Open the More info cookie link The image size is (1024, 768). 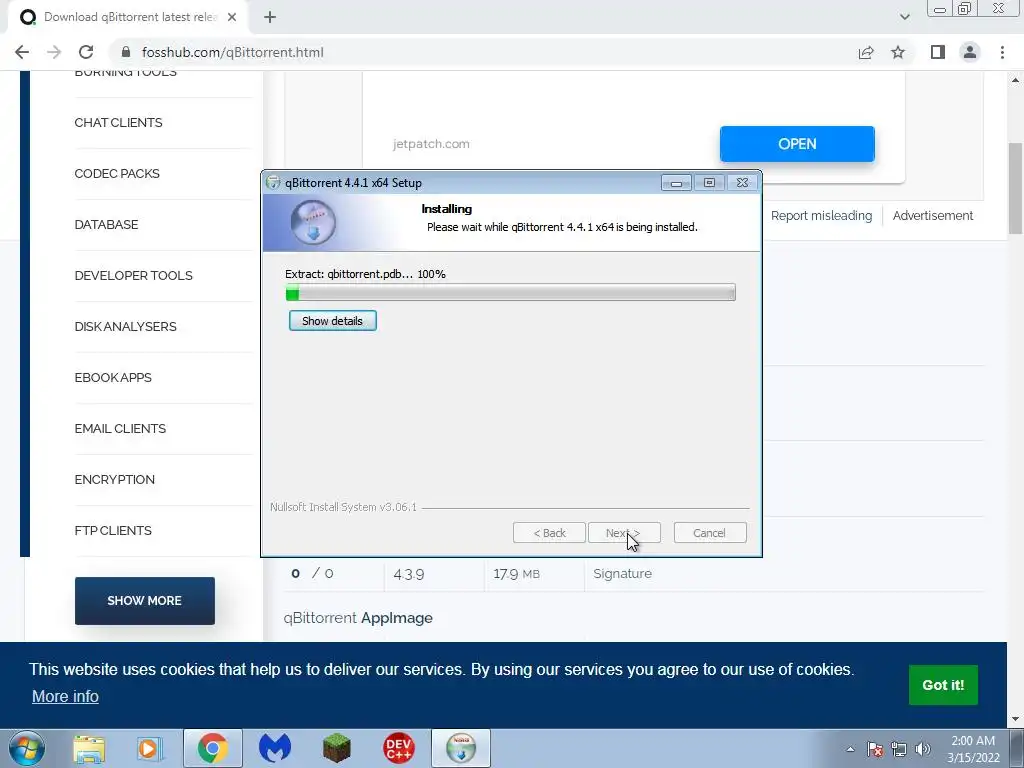click(65, 696)
